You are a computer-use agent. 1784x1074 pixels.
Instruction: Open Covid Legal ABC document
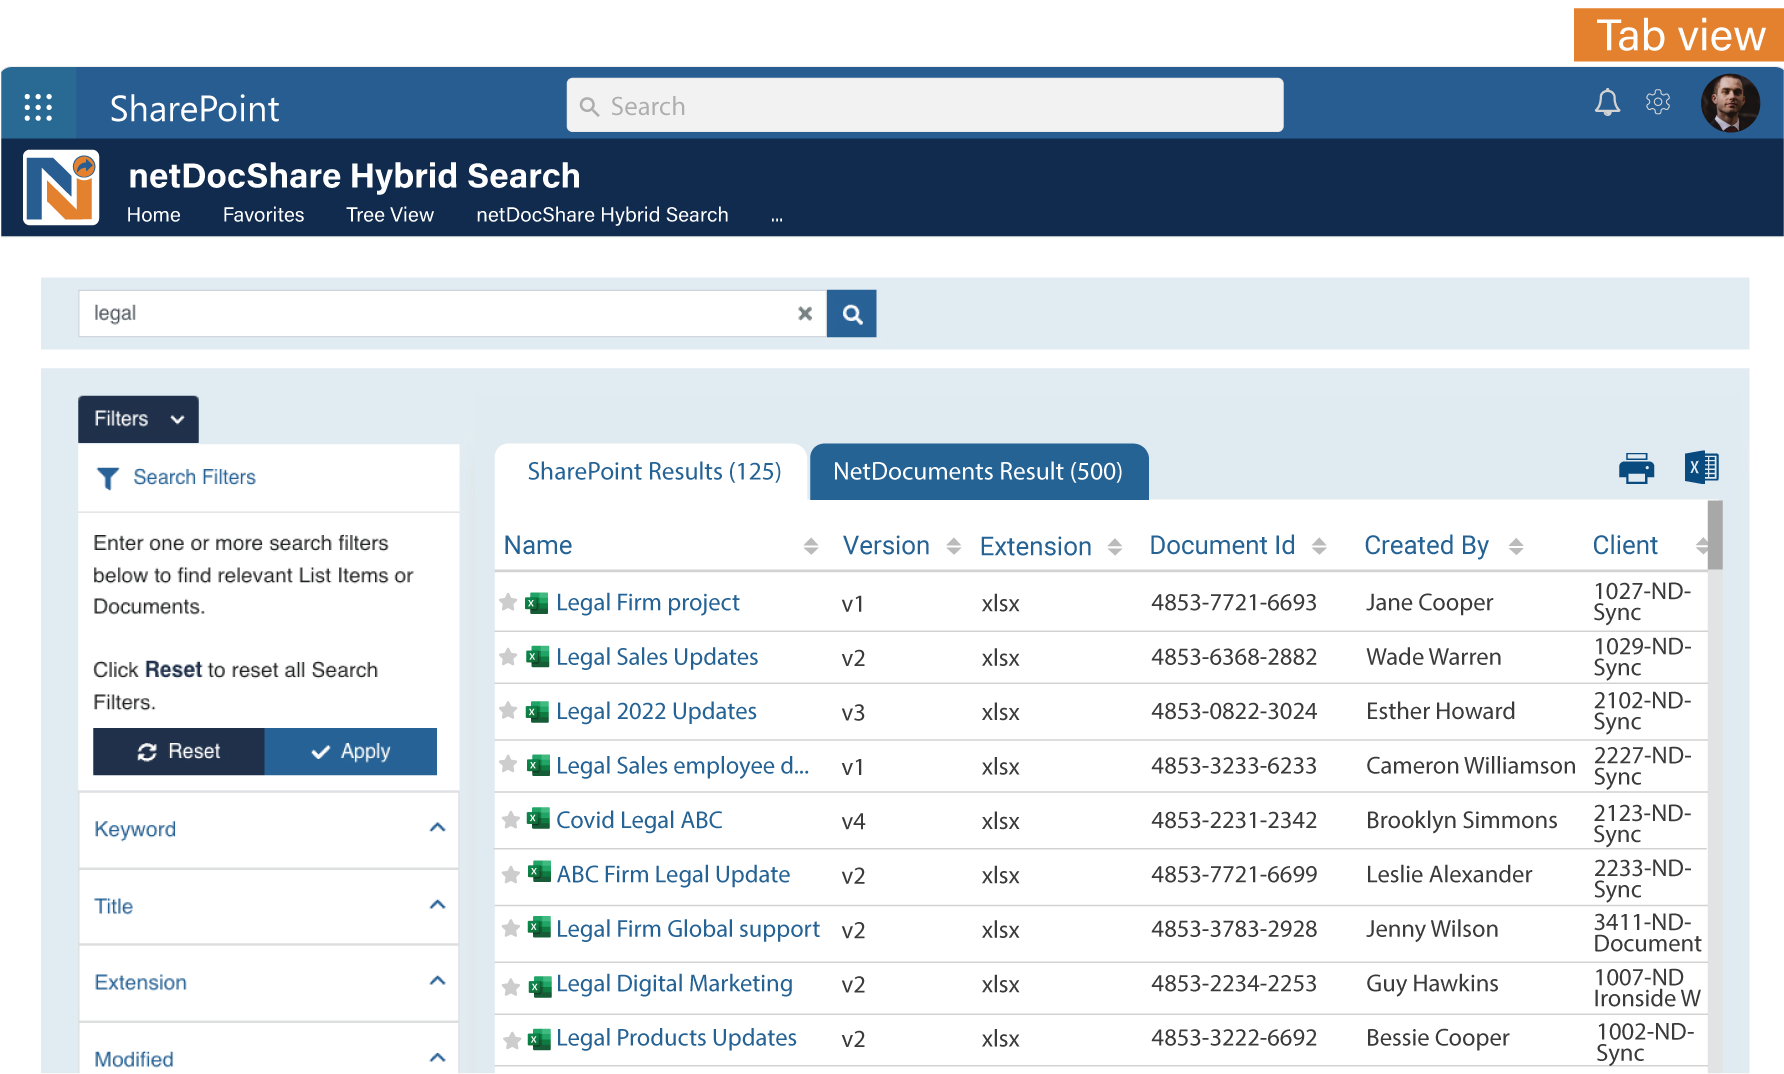pyautogui.click(x=639, y=820)
